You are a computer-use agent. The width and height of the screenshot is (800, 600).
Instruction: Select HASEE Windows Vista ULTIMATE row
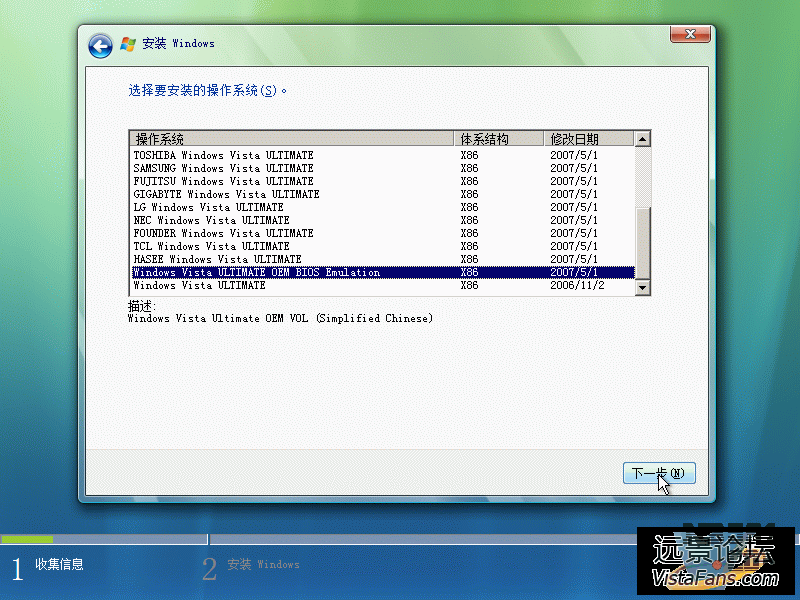218,259
